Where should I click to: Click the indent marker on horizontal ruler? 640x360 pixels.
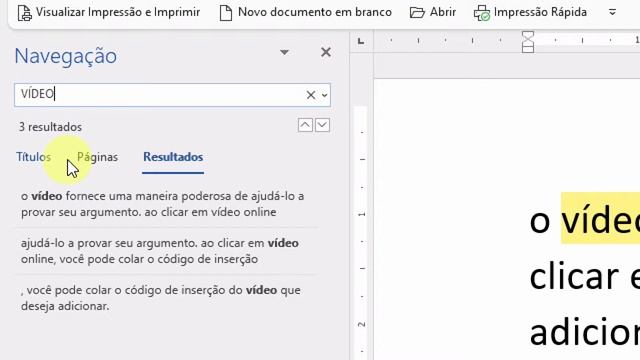click(x=528, y=42)
